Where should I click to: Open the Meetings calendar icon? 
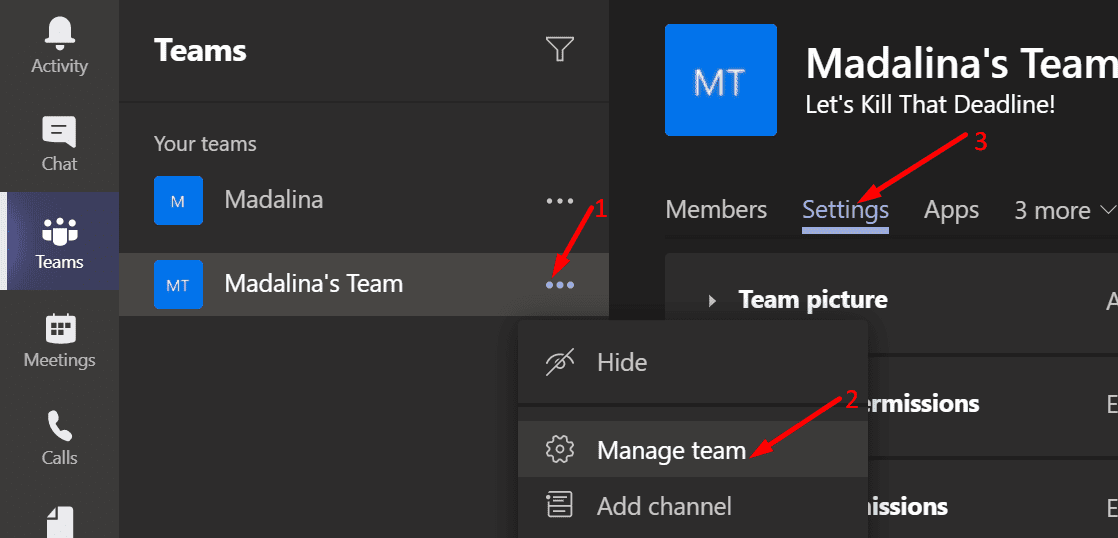pos(59,330)
